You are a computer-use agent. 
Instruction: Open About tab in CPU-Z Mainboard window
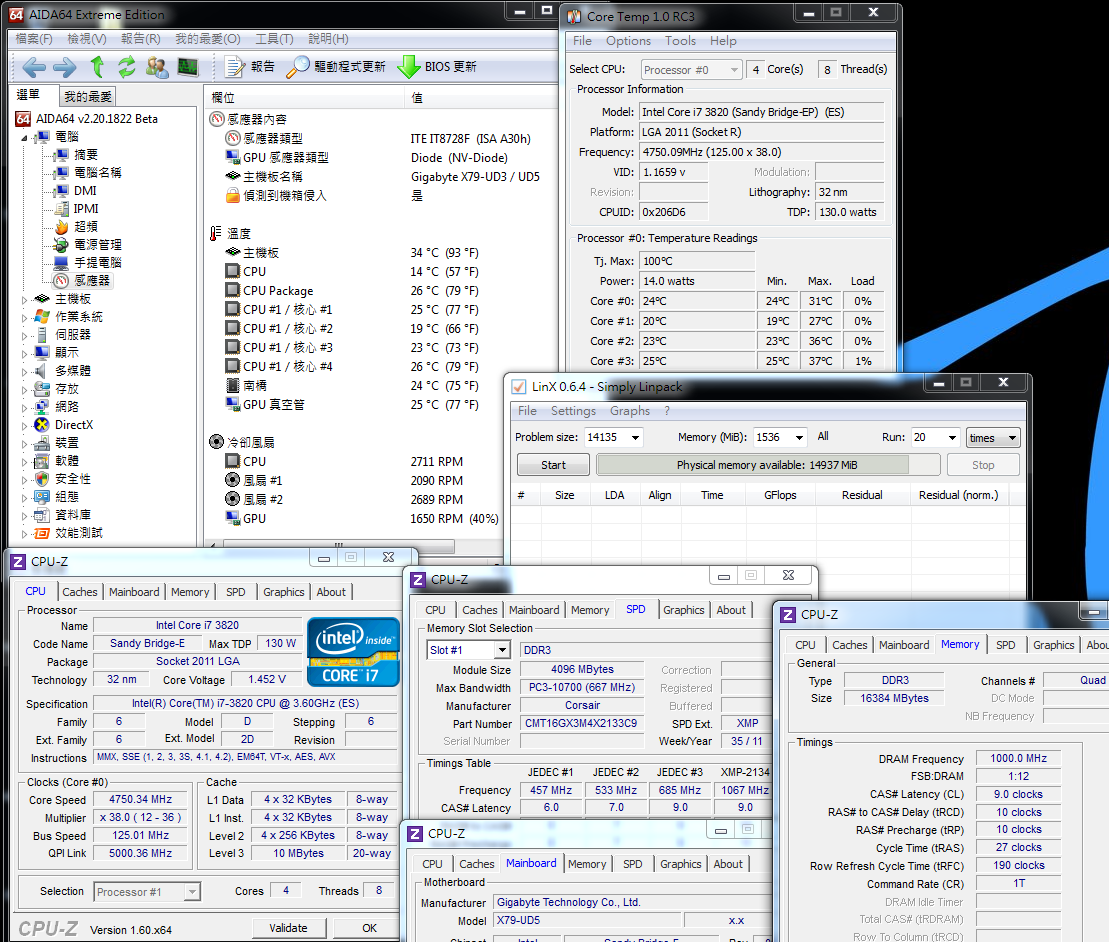pyautogui.click(x=728, y=864)
